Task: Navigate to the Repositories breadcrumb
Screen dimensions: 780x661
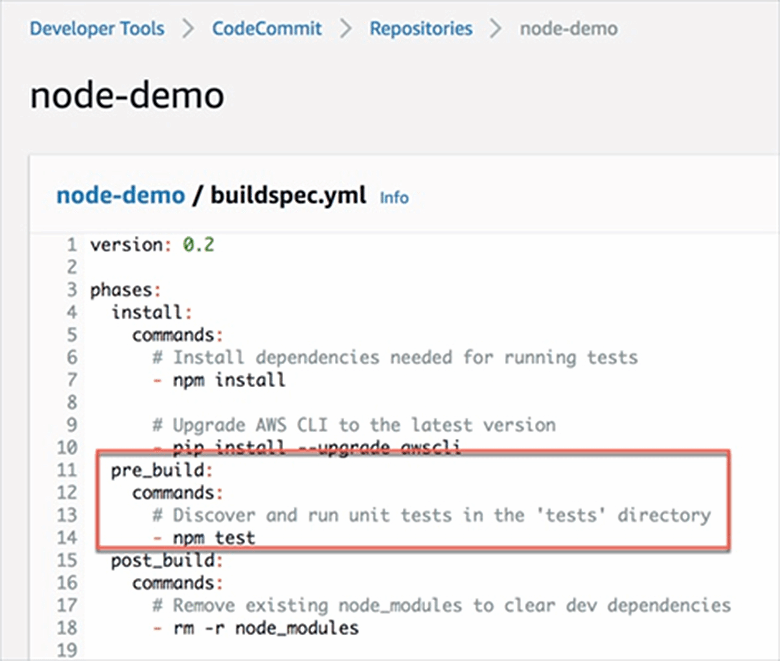Action: (x=421, y=28)
